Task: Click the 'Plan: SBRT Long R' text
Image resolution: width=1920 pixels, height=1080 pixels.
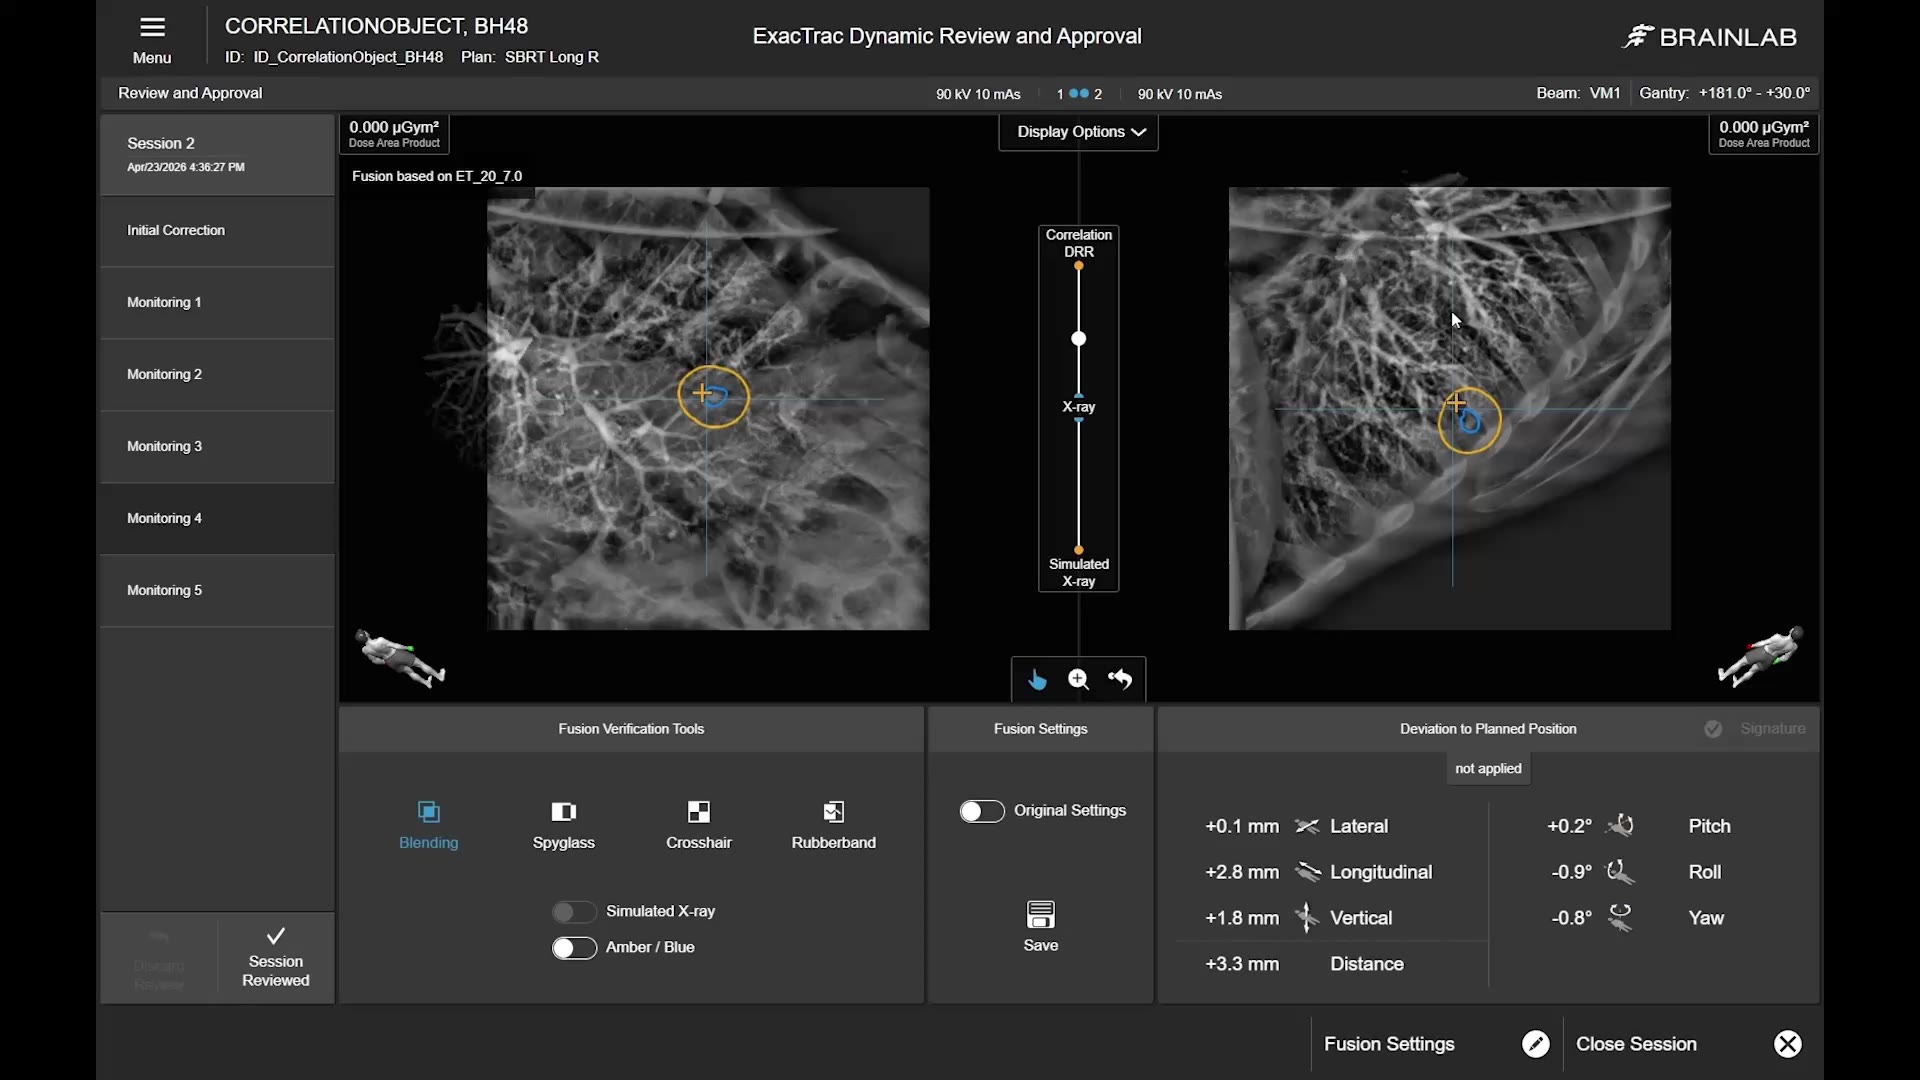Action: point(530,57)
